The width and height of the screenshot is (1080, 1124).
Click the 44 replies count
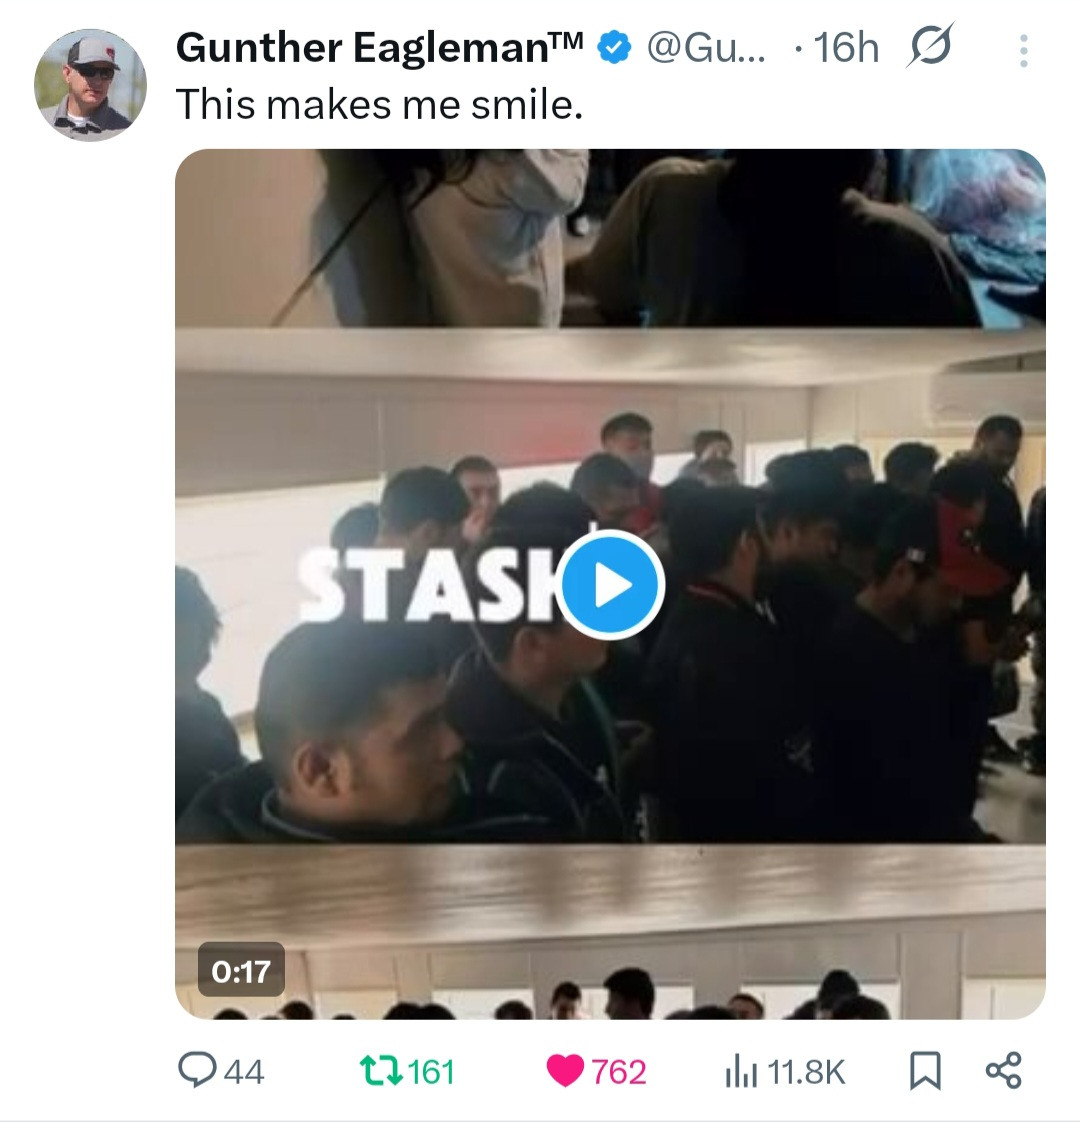244,1072
